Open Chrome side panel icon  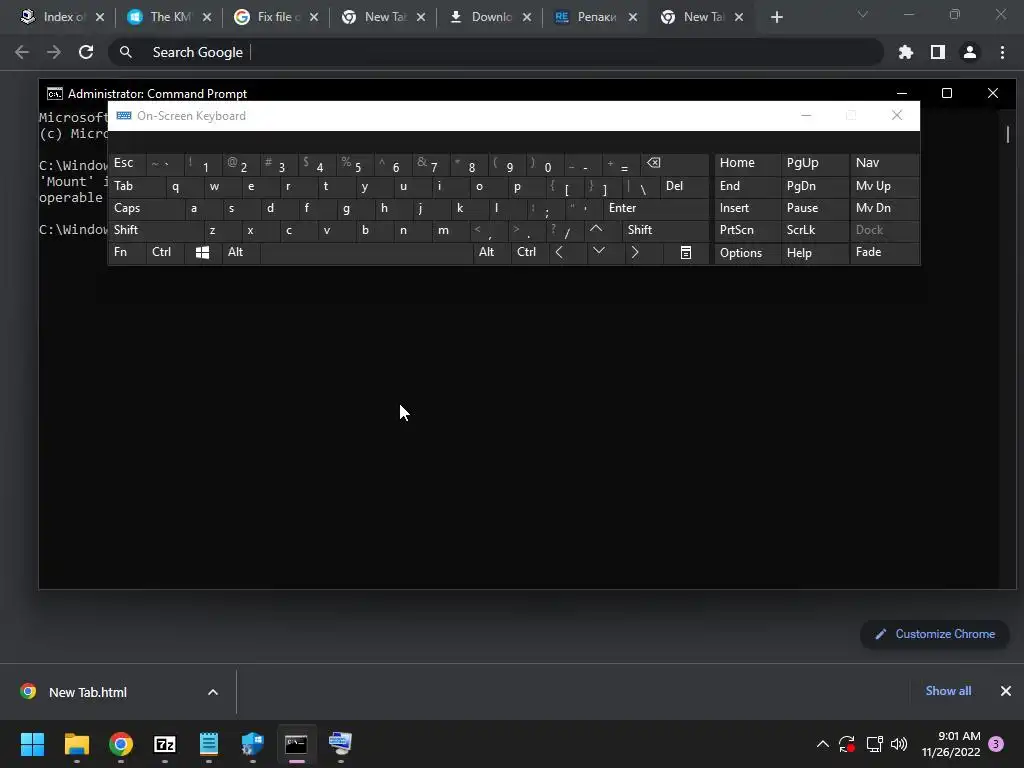(x=938, y=52)
